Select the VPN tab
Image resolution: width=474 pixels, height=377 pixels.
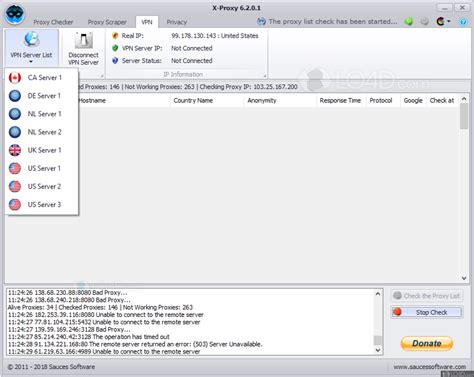(x=147, y=22)
